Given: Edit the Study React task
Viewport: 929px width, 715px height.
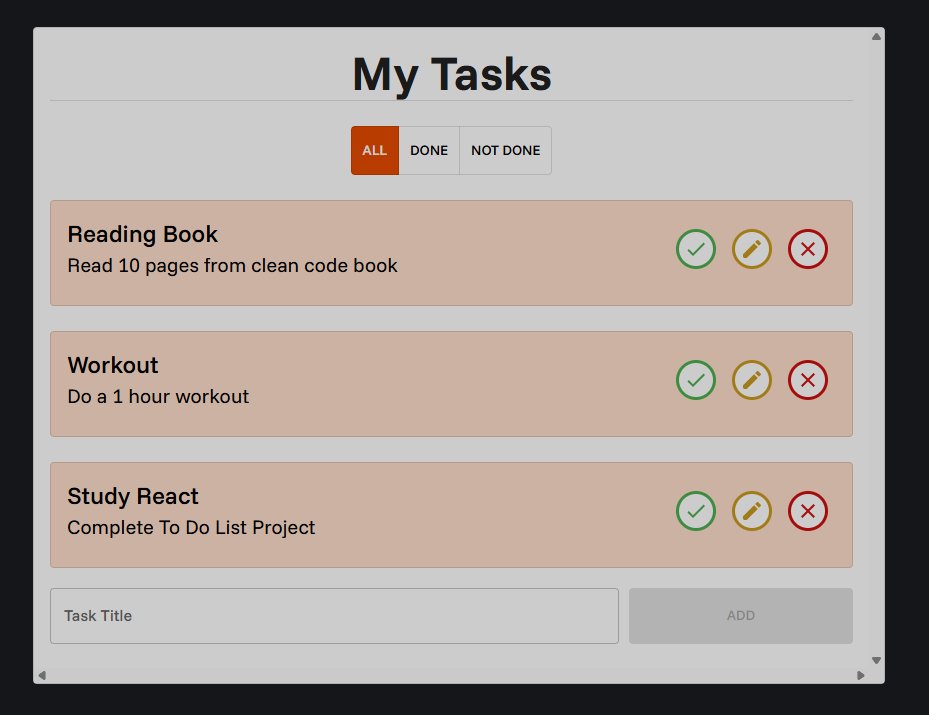Looking at the screenshot, I should tap(751, 511).
